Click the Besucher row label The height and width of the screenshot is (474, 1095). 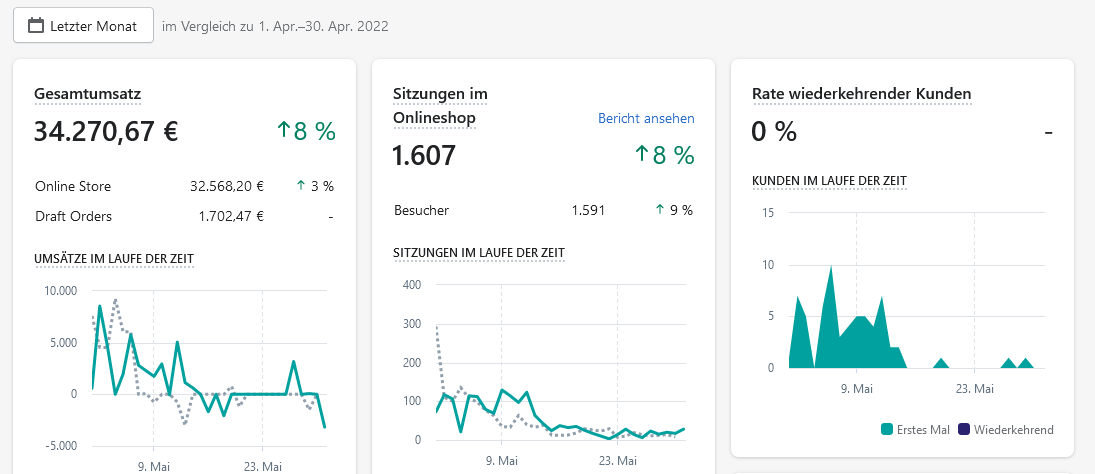pos(422,210)
